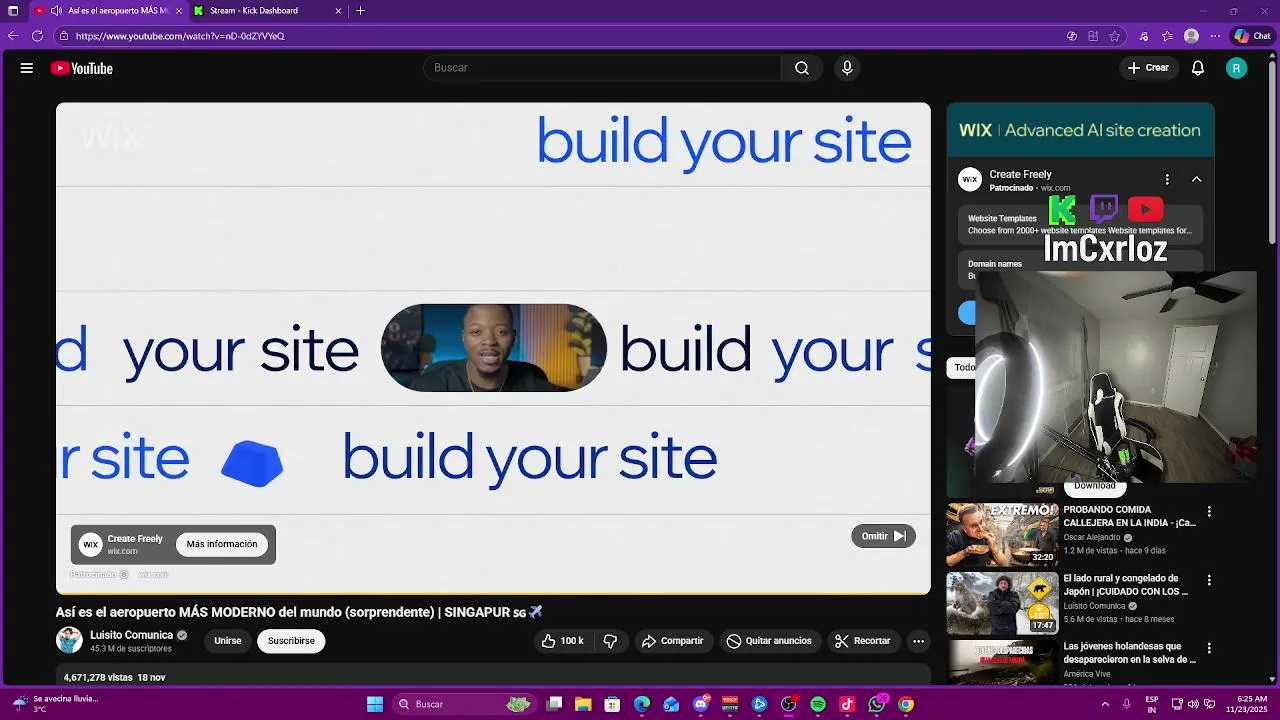Image resolution: width=1280 pixels, height=720 pixels.
Task: Open the new tab plus button
Action: pos(360,11)
